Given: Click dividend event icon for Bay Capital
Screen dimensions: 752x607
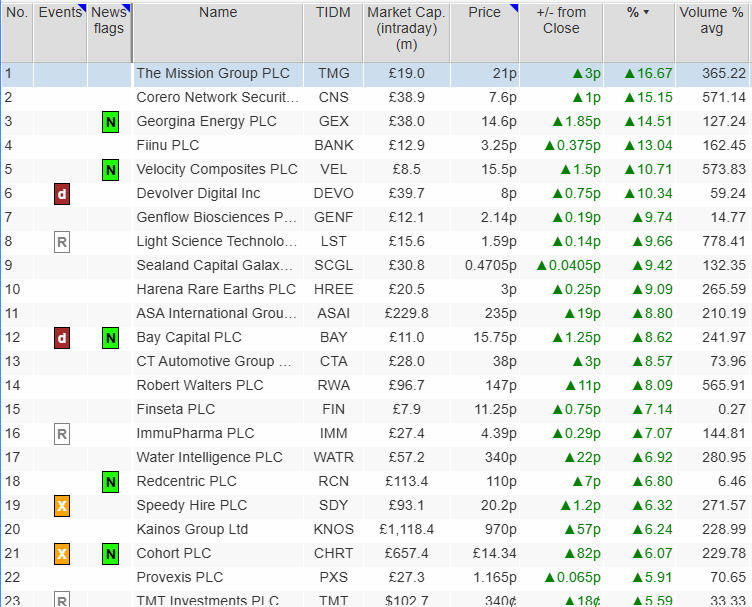Looking at the screenshot, I should [x=62, y=338].
